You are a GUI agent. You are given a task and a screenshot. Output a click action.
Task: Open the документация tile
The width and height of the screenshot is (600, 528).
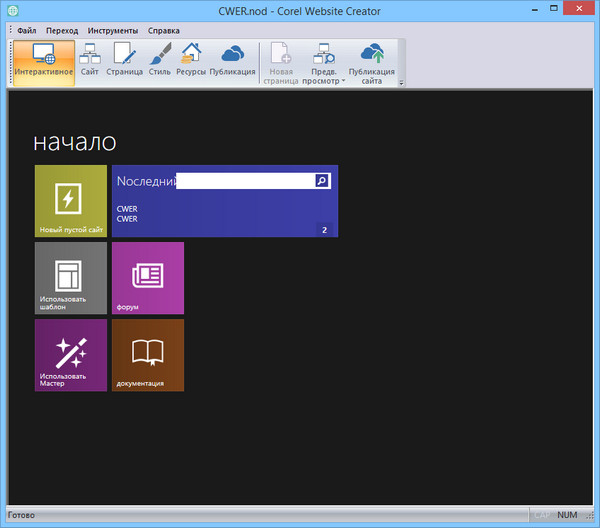[x=148, y=355]
